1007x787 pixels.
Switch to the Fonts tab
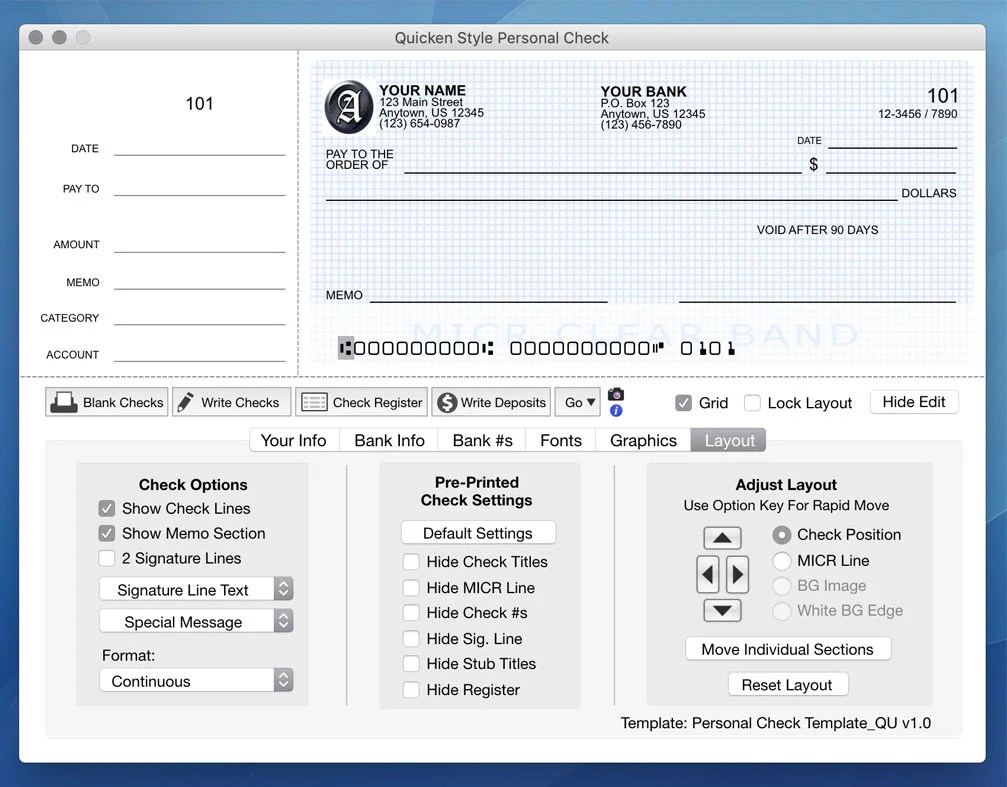pyautogui.click(x=561, y=440)
